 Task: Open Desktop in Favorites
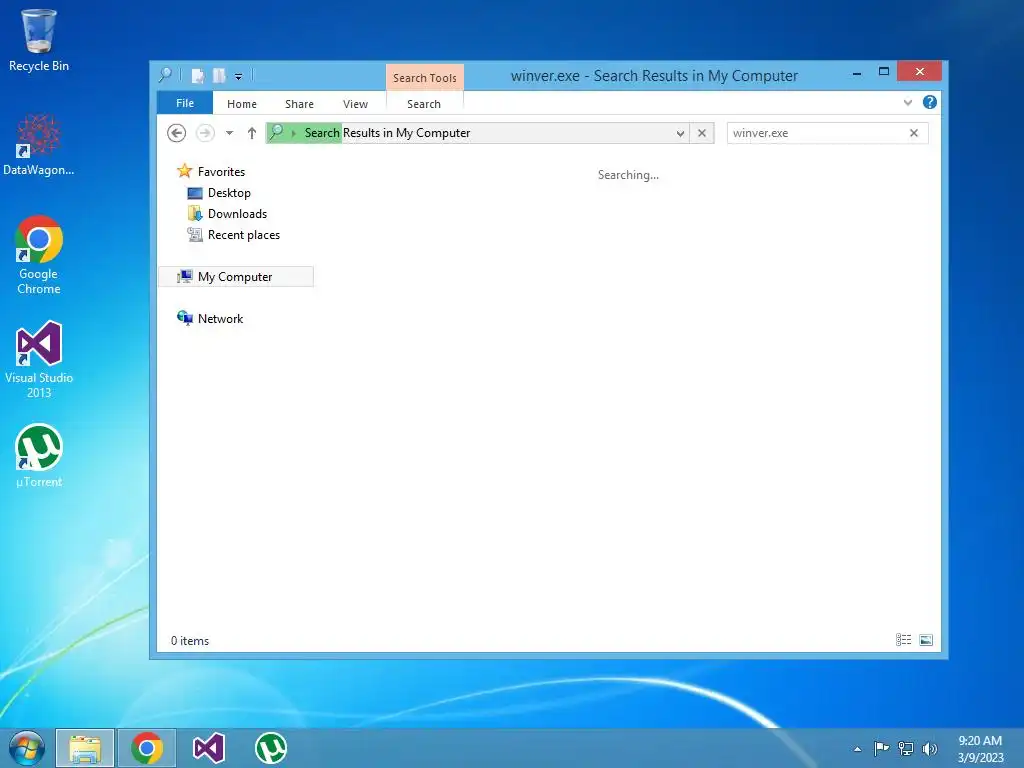(219, 193)
